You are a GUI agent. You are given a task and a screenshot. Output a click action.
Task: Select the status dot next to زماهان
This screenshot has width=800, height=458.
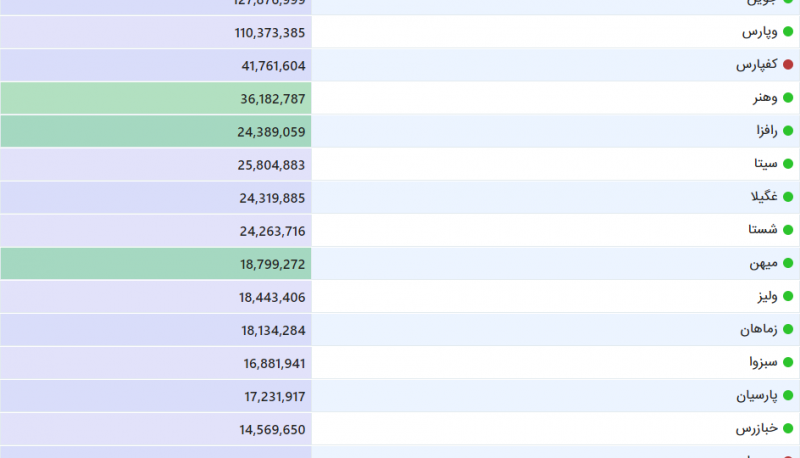(x=788, y=329)
